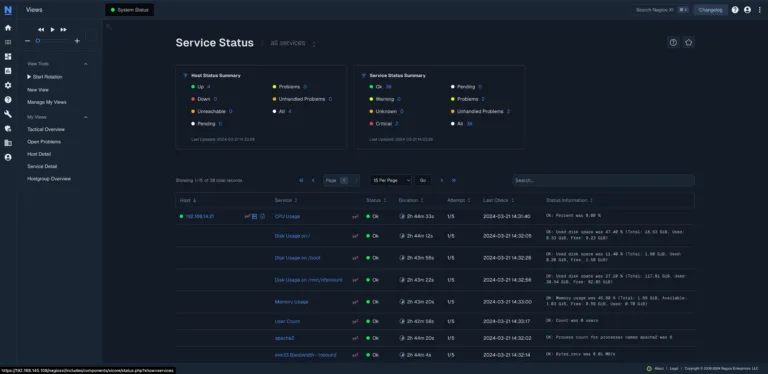Open the all services options menu
Screen dimensions: 768x374
point(314,44)
